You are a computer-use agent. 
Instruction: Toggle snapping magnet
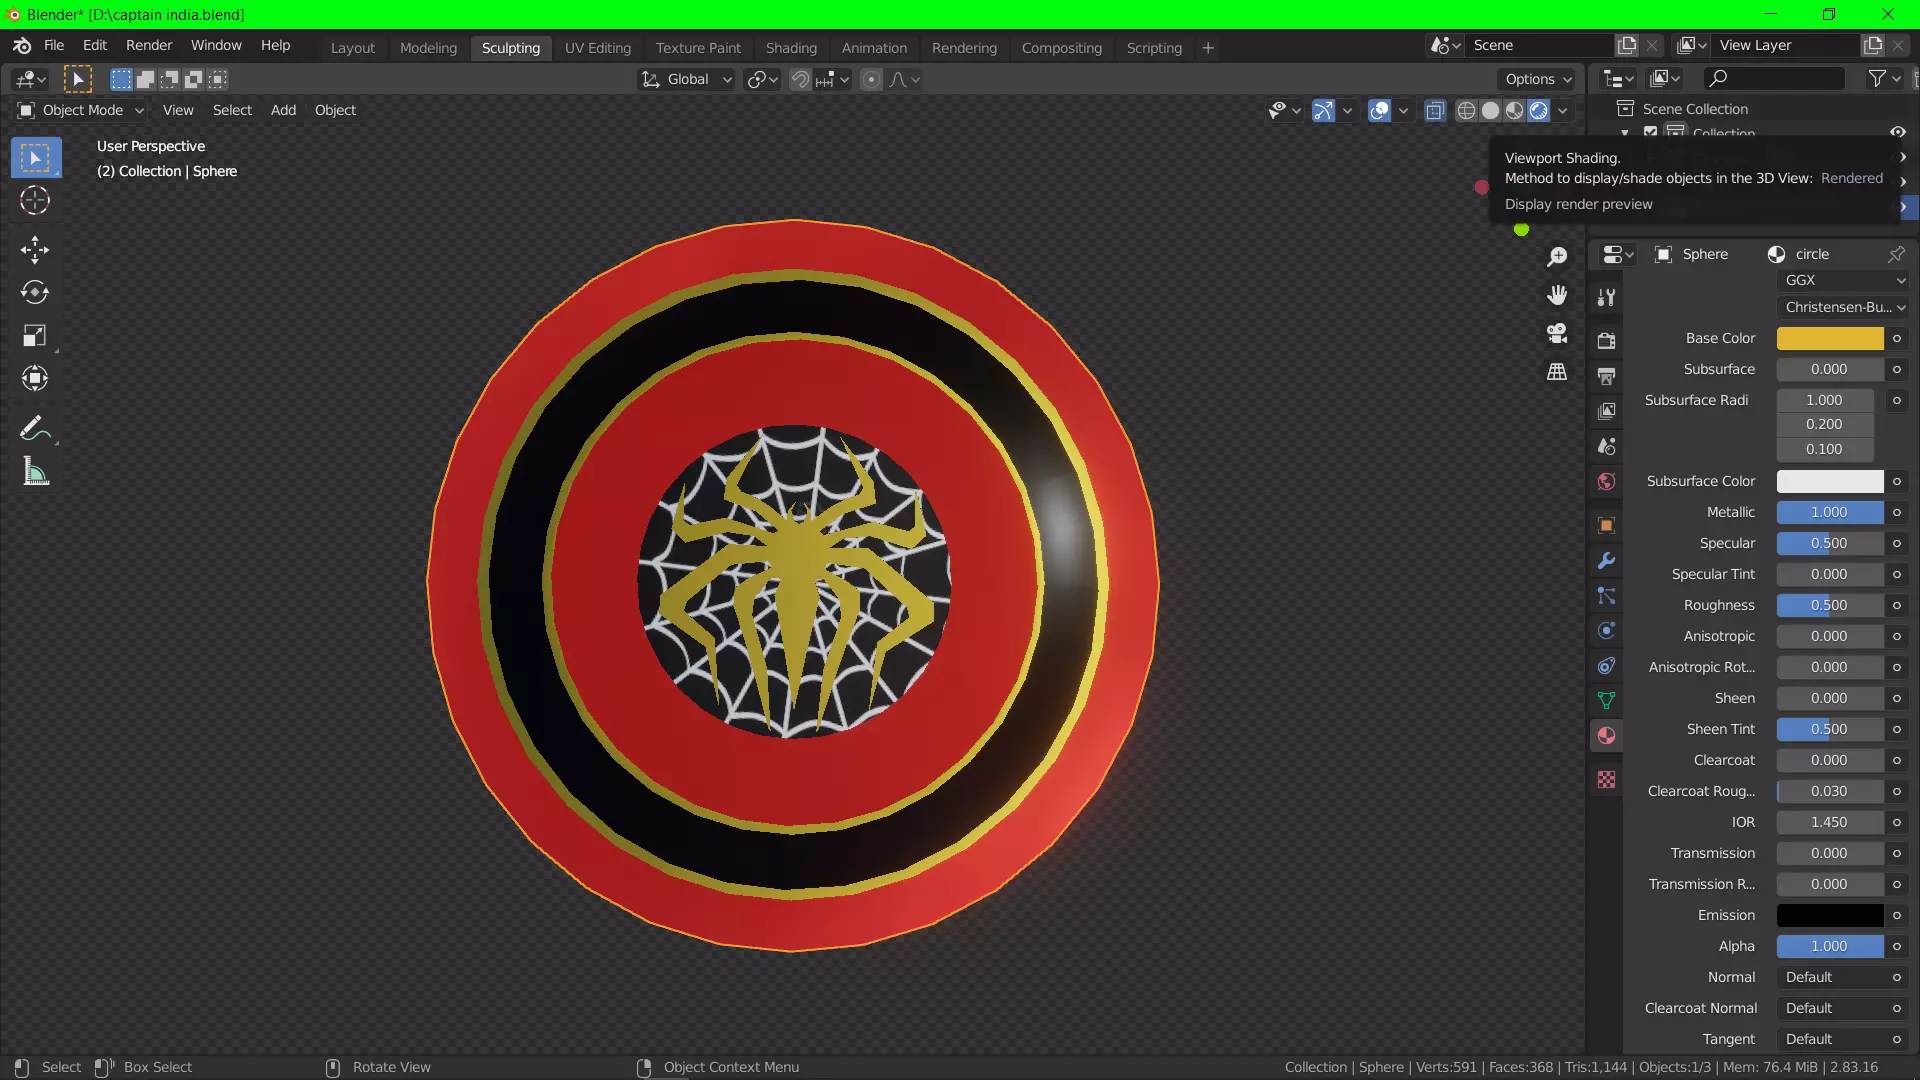(x=800, y=79)
